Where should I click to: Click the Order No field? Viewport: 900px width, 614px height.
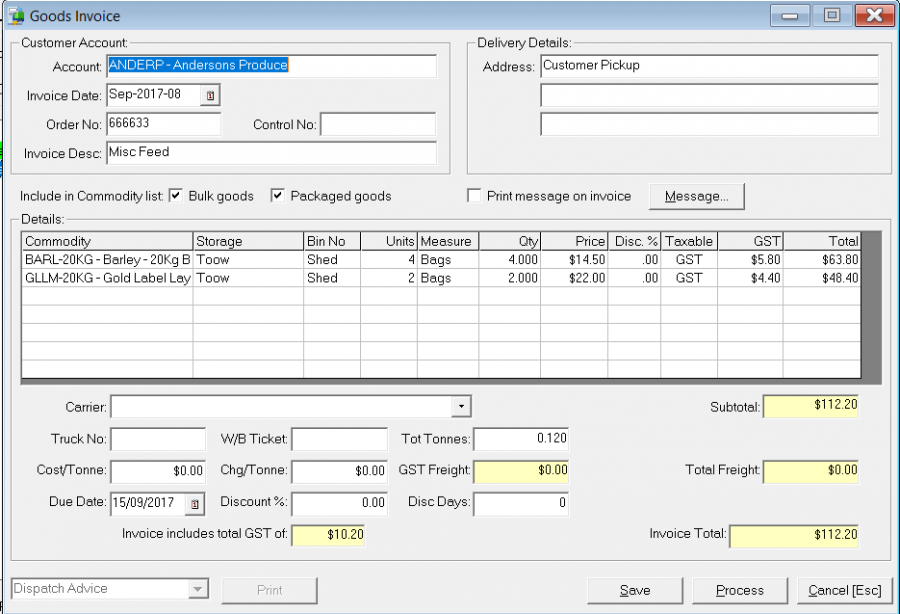pos(164,124)
